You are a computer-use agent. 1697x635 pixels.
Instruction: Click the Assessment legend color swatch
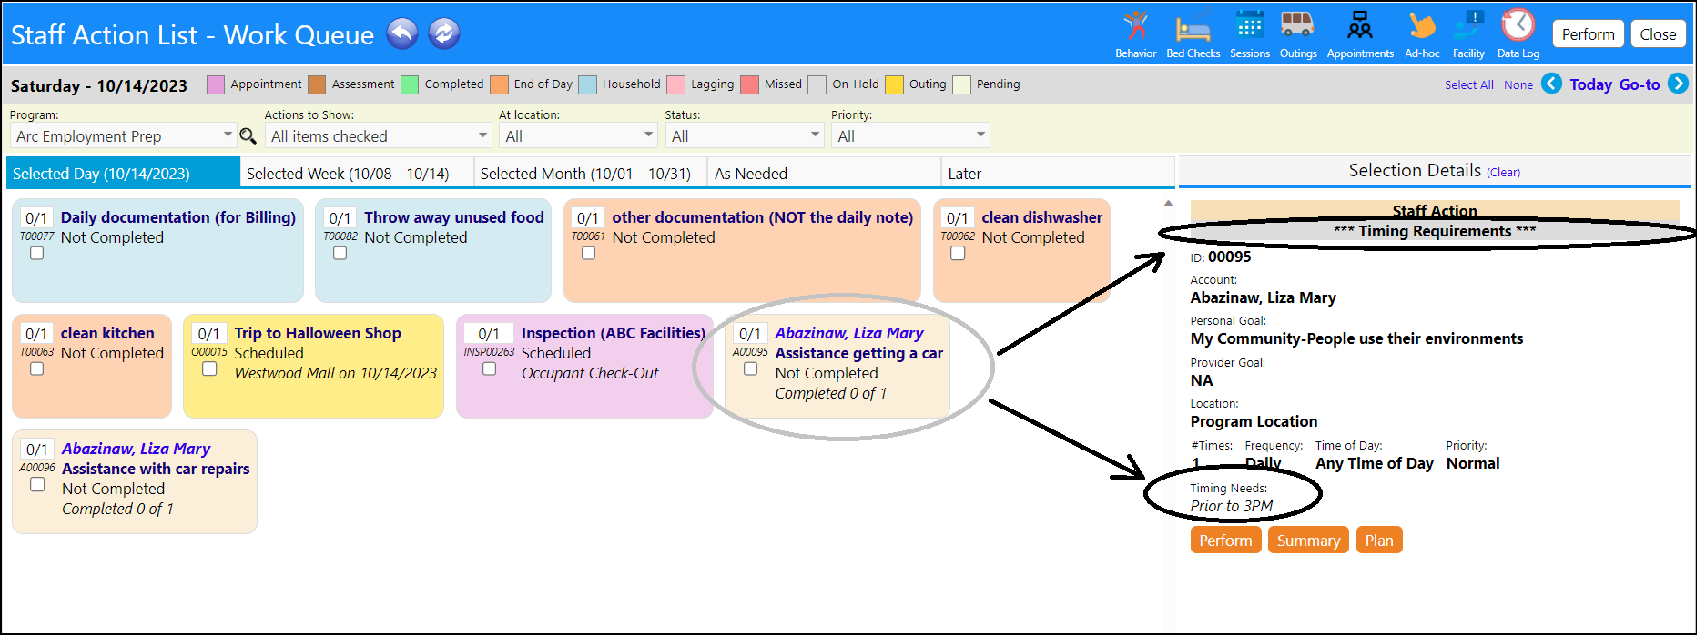[318, 84]
